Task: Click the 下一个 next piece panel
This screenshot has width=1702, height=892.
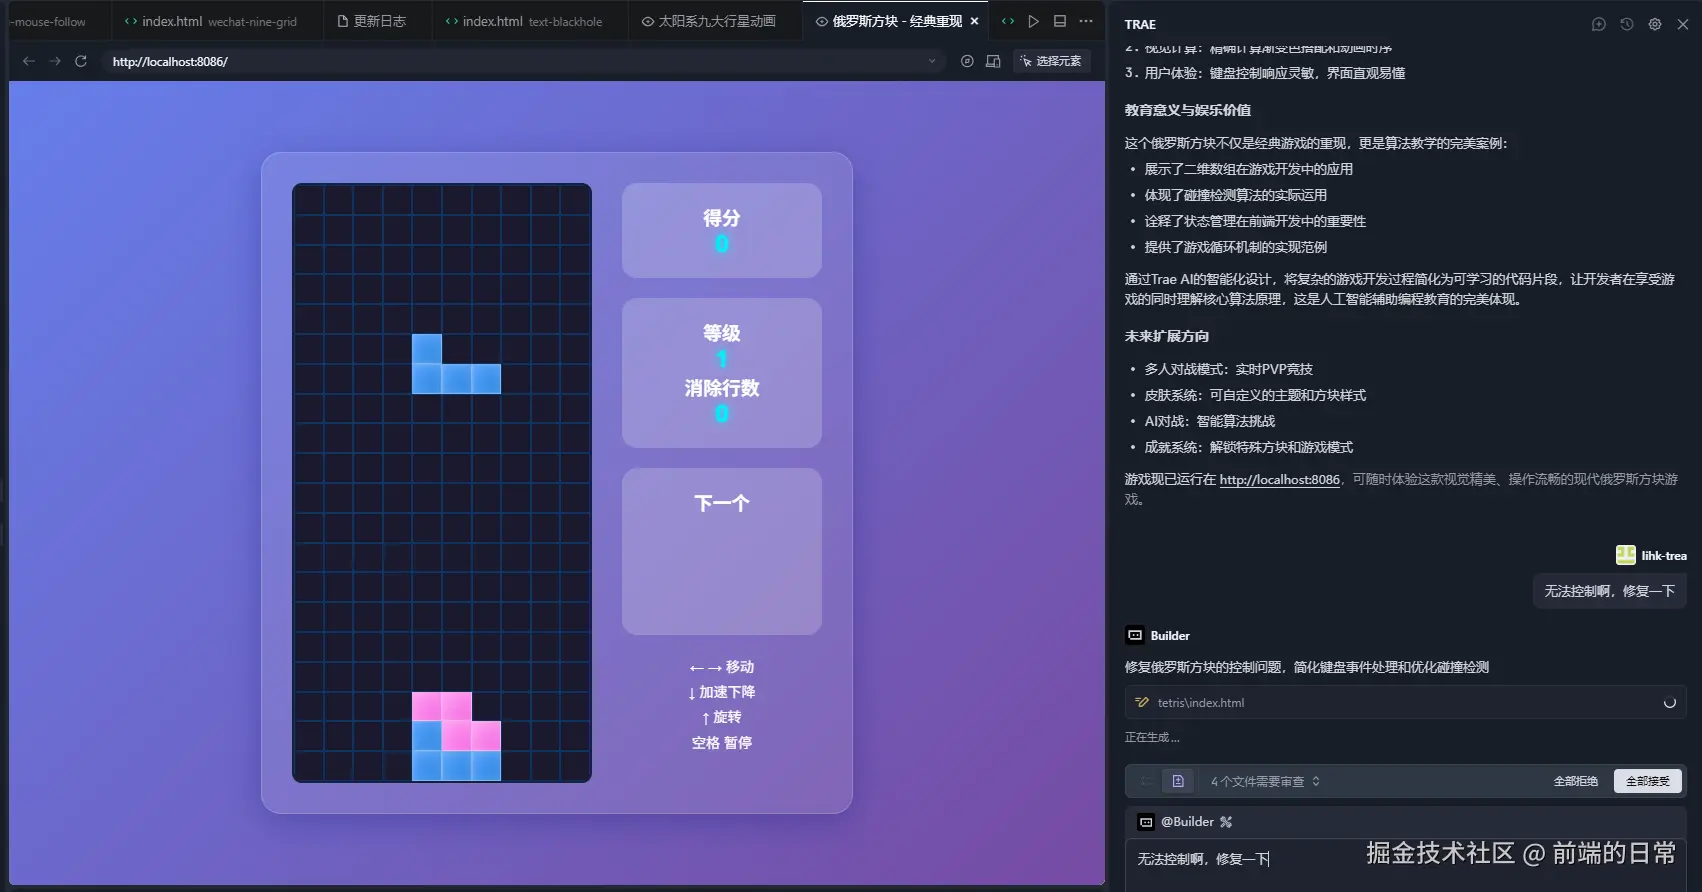Action: point(722,551)
